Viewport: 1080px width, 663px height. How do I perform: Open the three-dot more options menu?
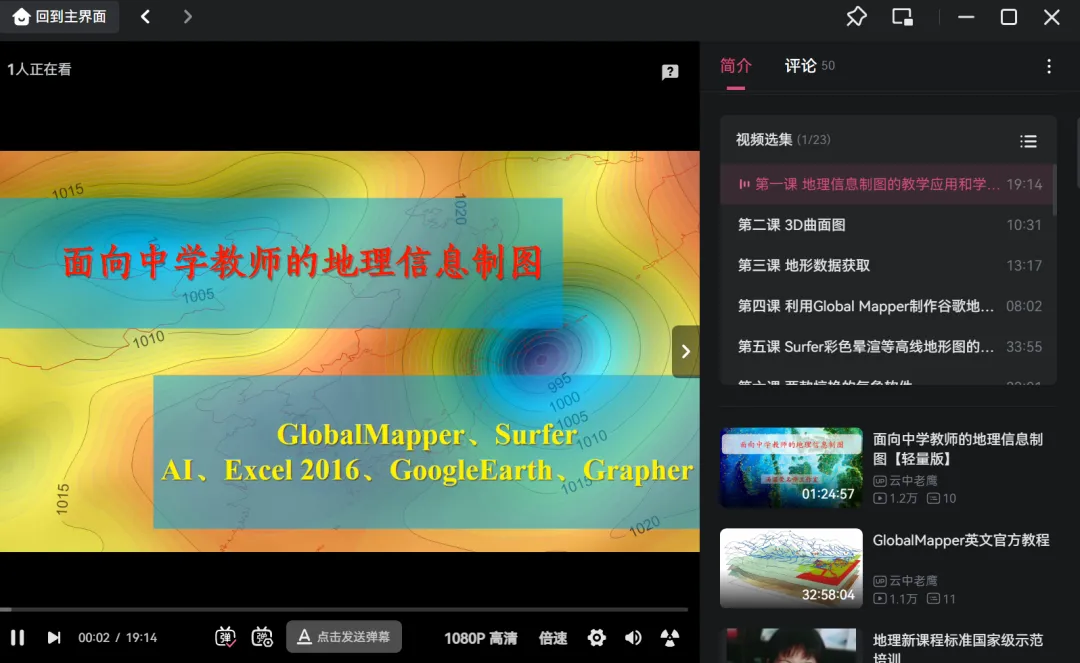tap(1048, 66)
